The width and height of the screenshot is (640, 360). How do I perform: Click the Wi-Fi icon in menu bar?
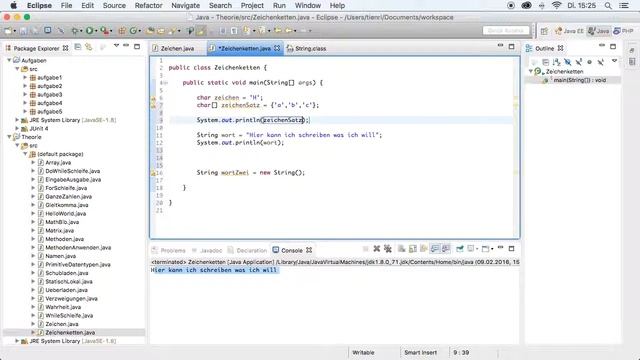point(556,5)
